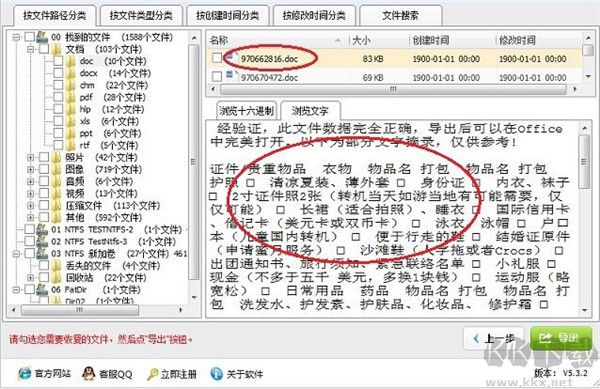
Task: Select the 970670472.doc file icon
Action: (x=230, y=75)
